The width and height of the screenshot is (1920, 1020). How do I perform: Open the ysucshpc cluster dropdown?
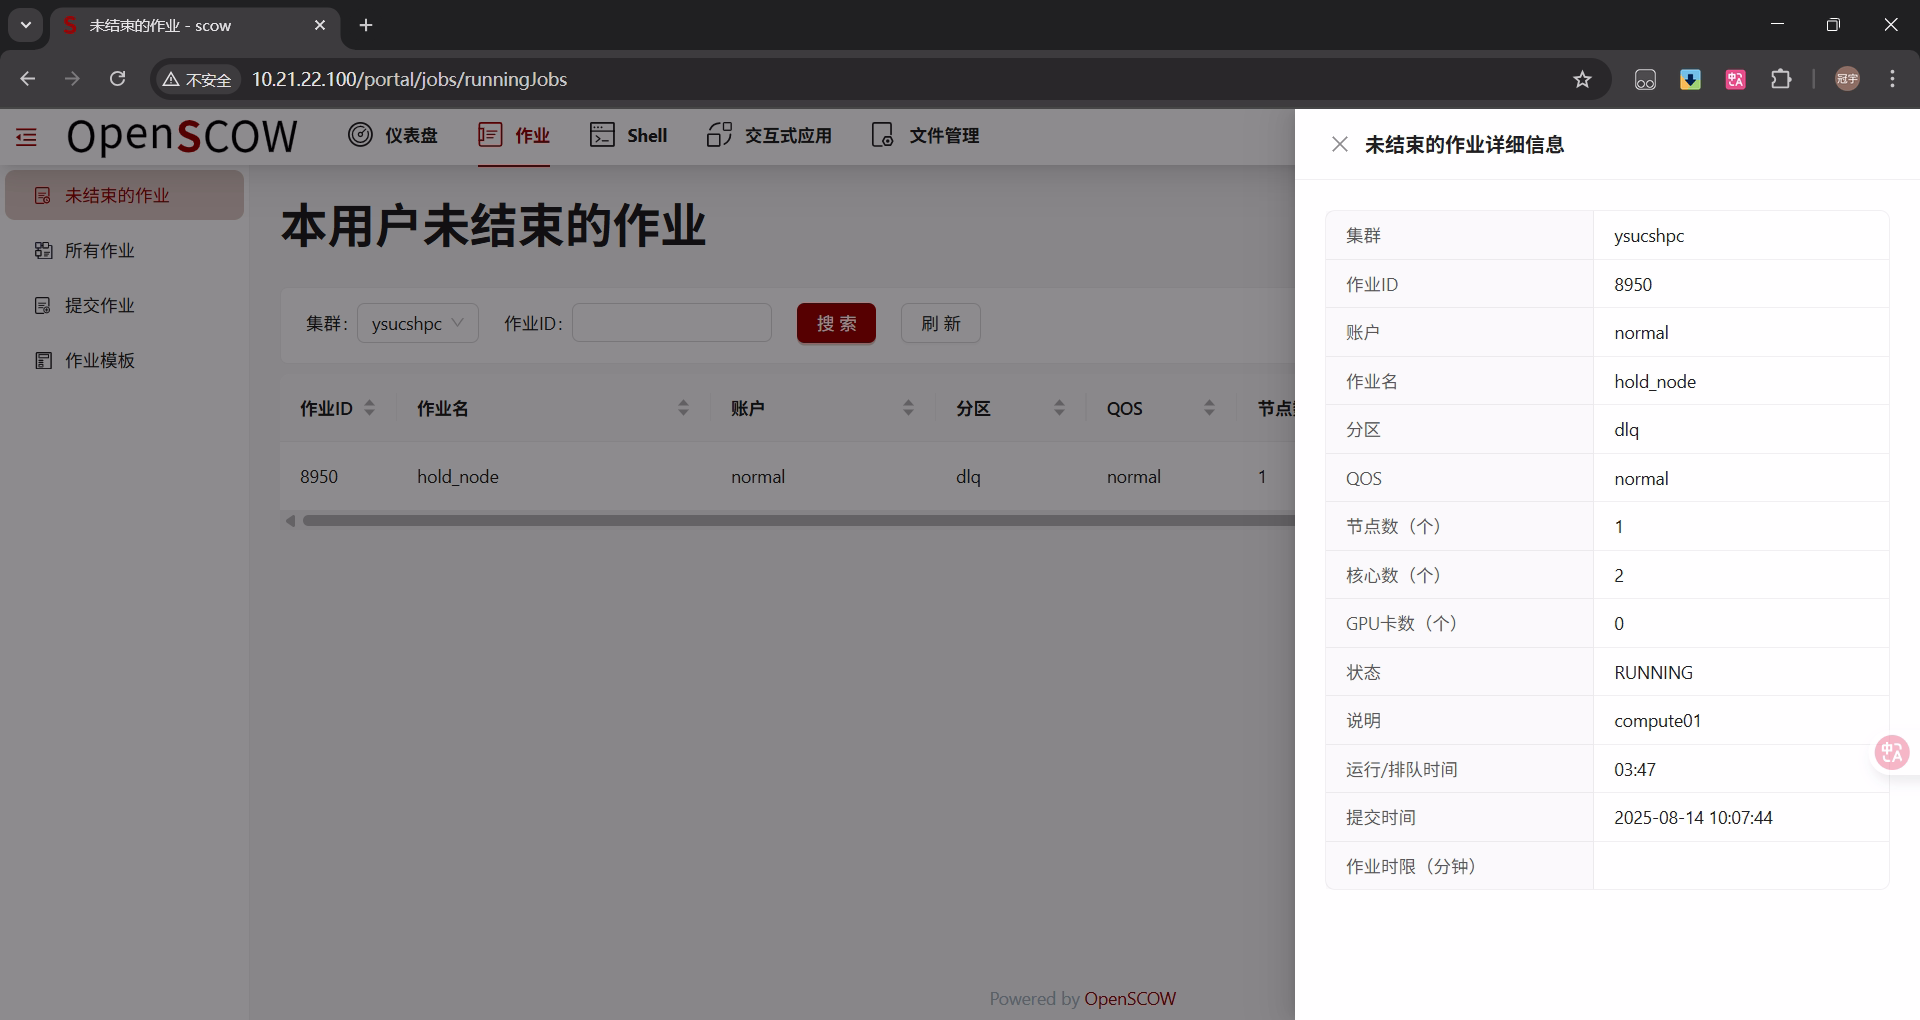point(417,322)
